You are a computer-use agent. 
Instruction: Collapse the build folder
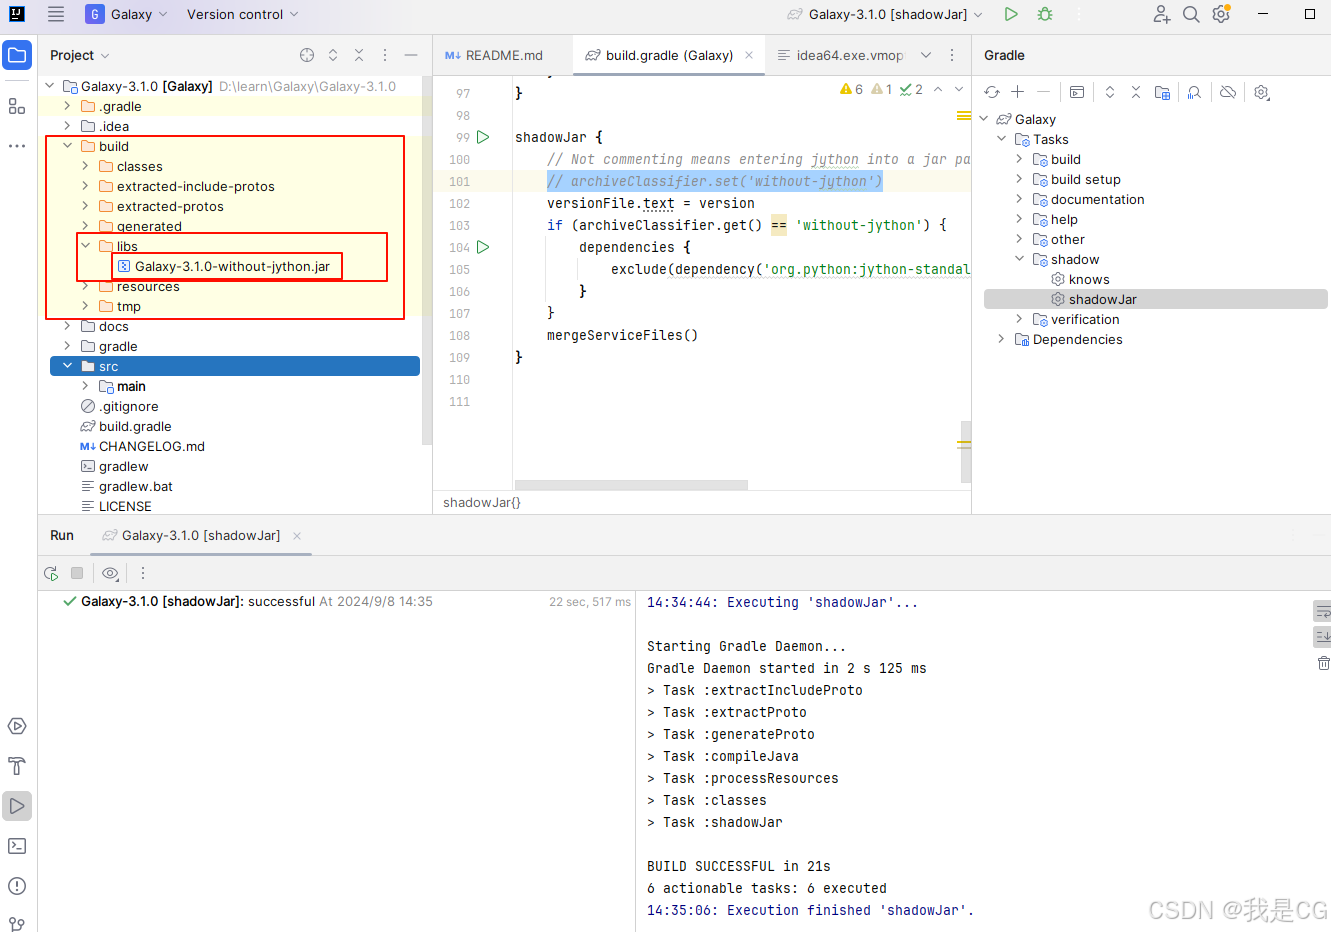click(x=68, y=146)
